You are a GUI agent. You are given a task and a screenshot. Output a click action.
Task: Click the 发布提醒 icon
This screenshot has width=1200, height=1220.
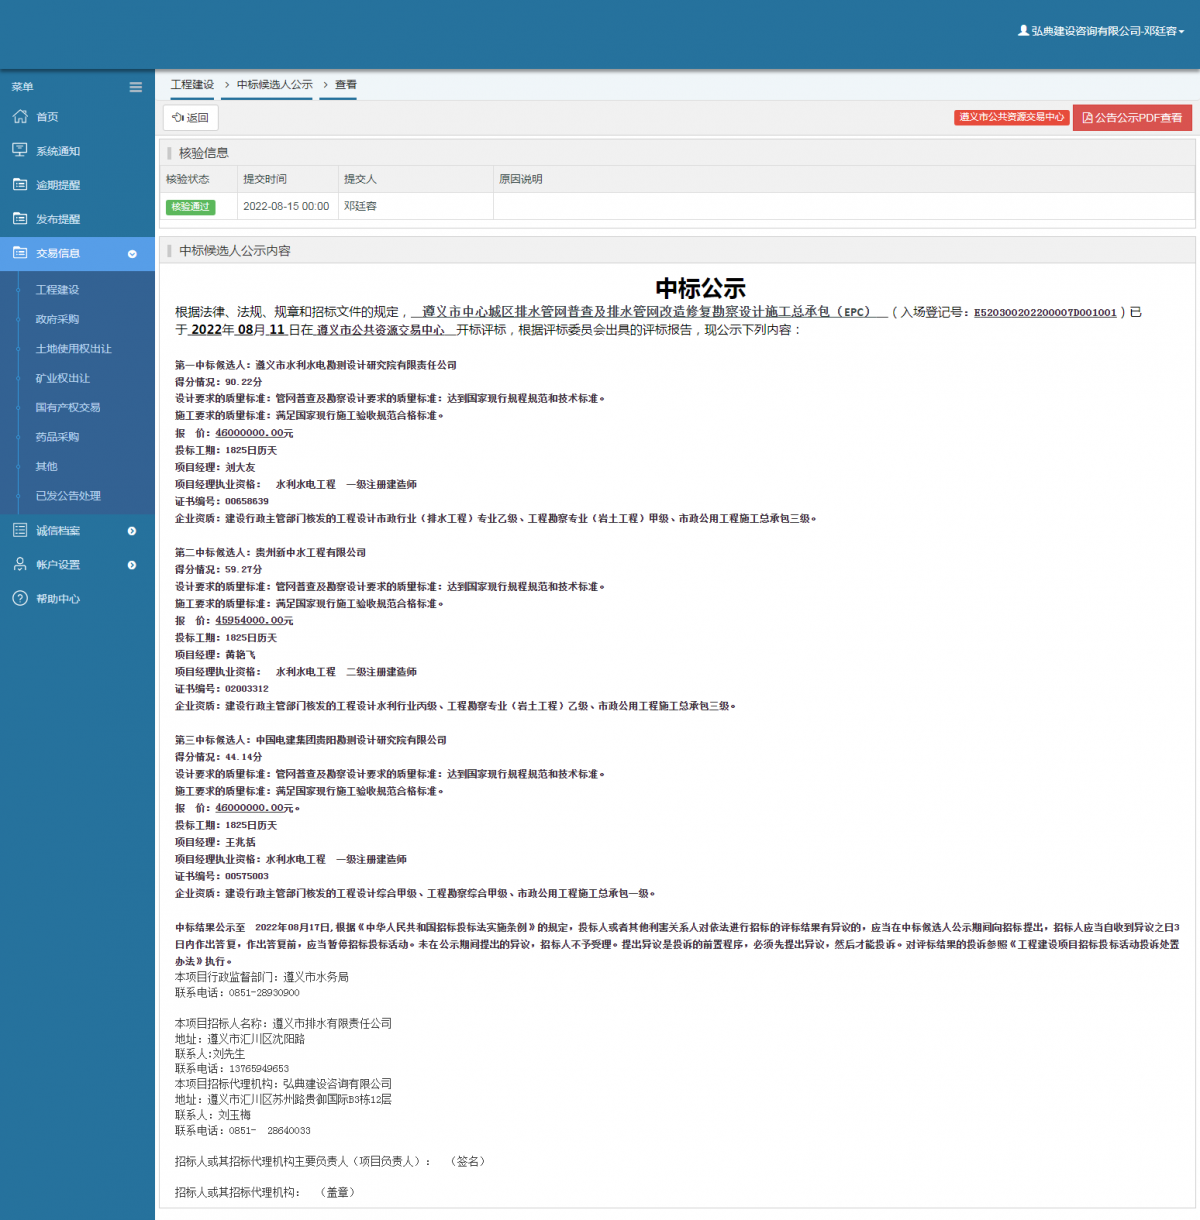[20, 218]
